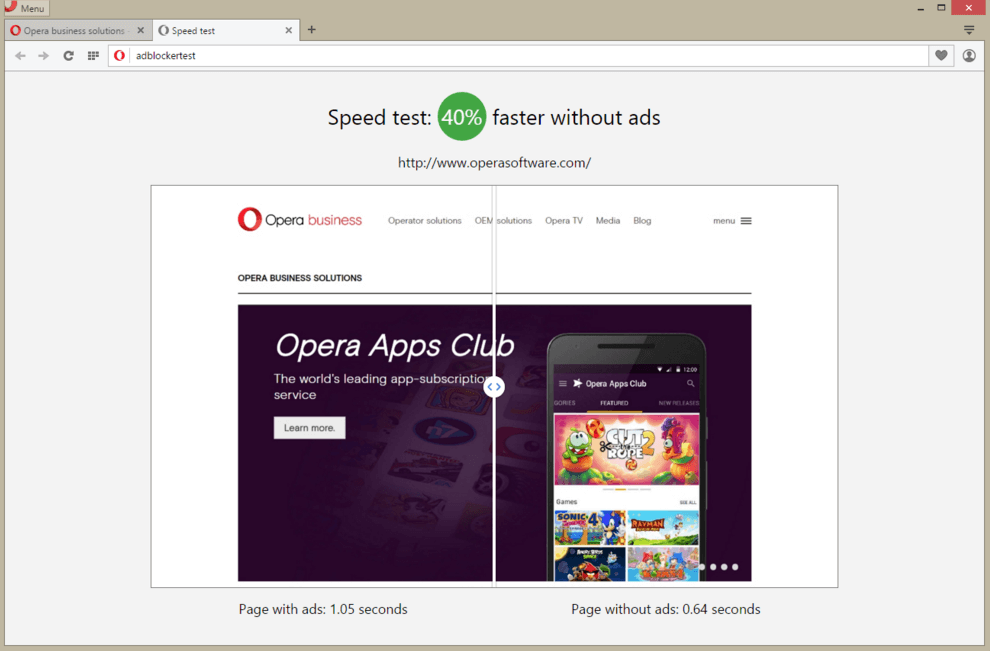Click the Learn more button

[x=309, y=428]
